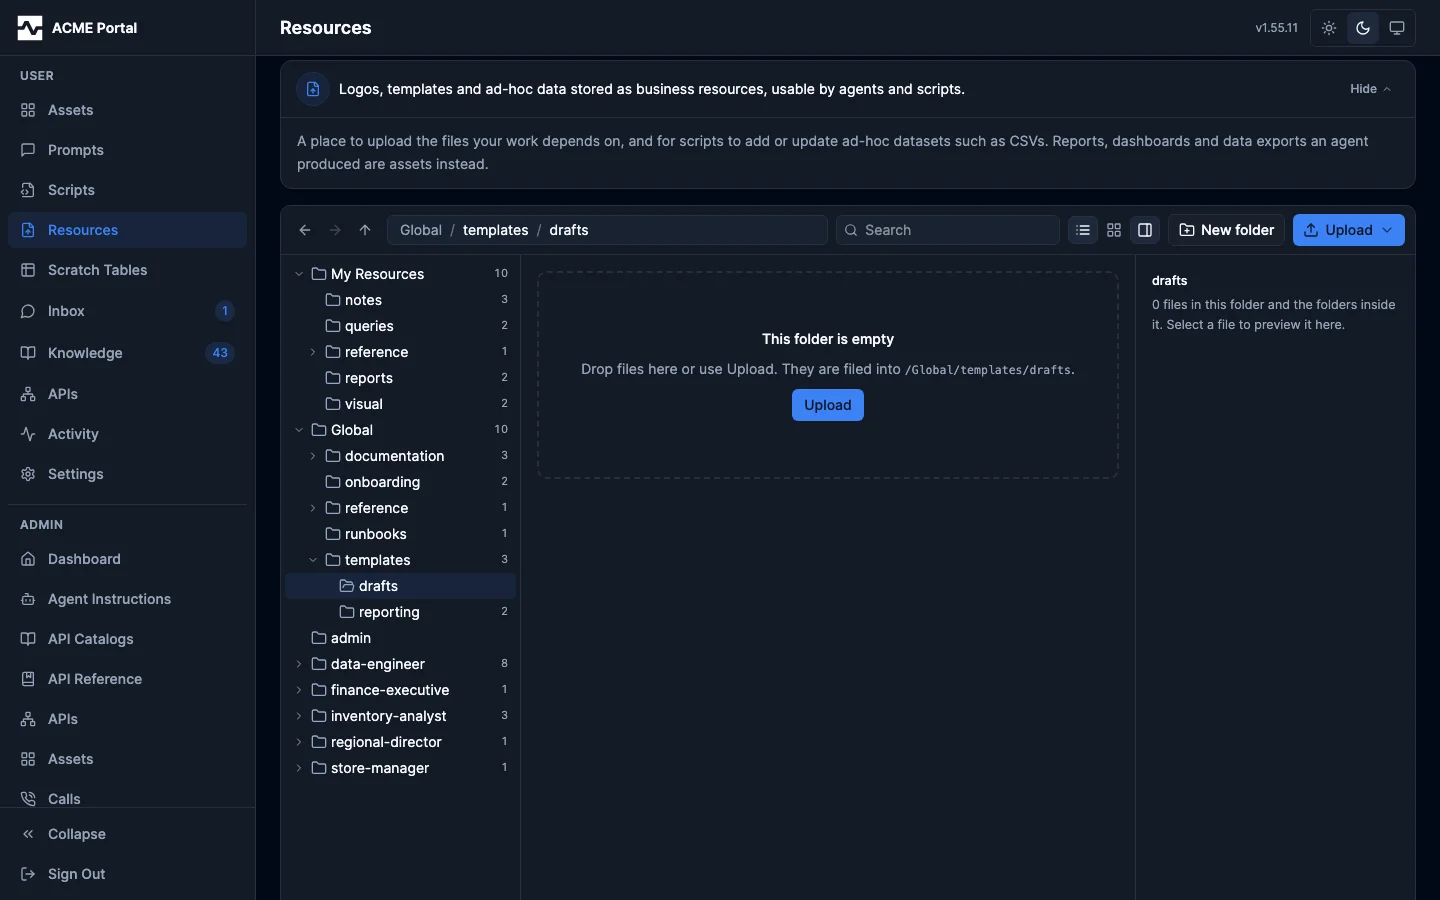Switch to list view layout
1440x900 pixels.
[x=1083, y=230]
